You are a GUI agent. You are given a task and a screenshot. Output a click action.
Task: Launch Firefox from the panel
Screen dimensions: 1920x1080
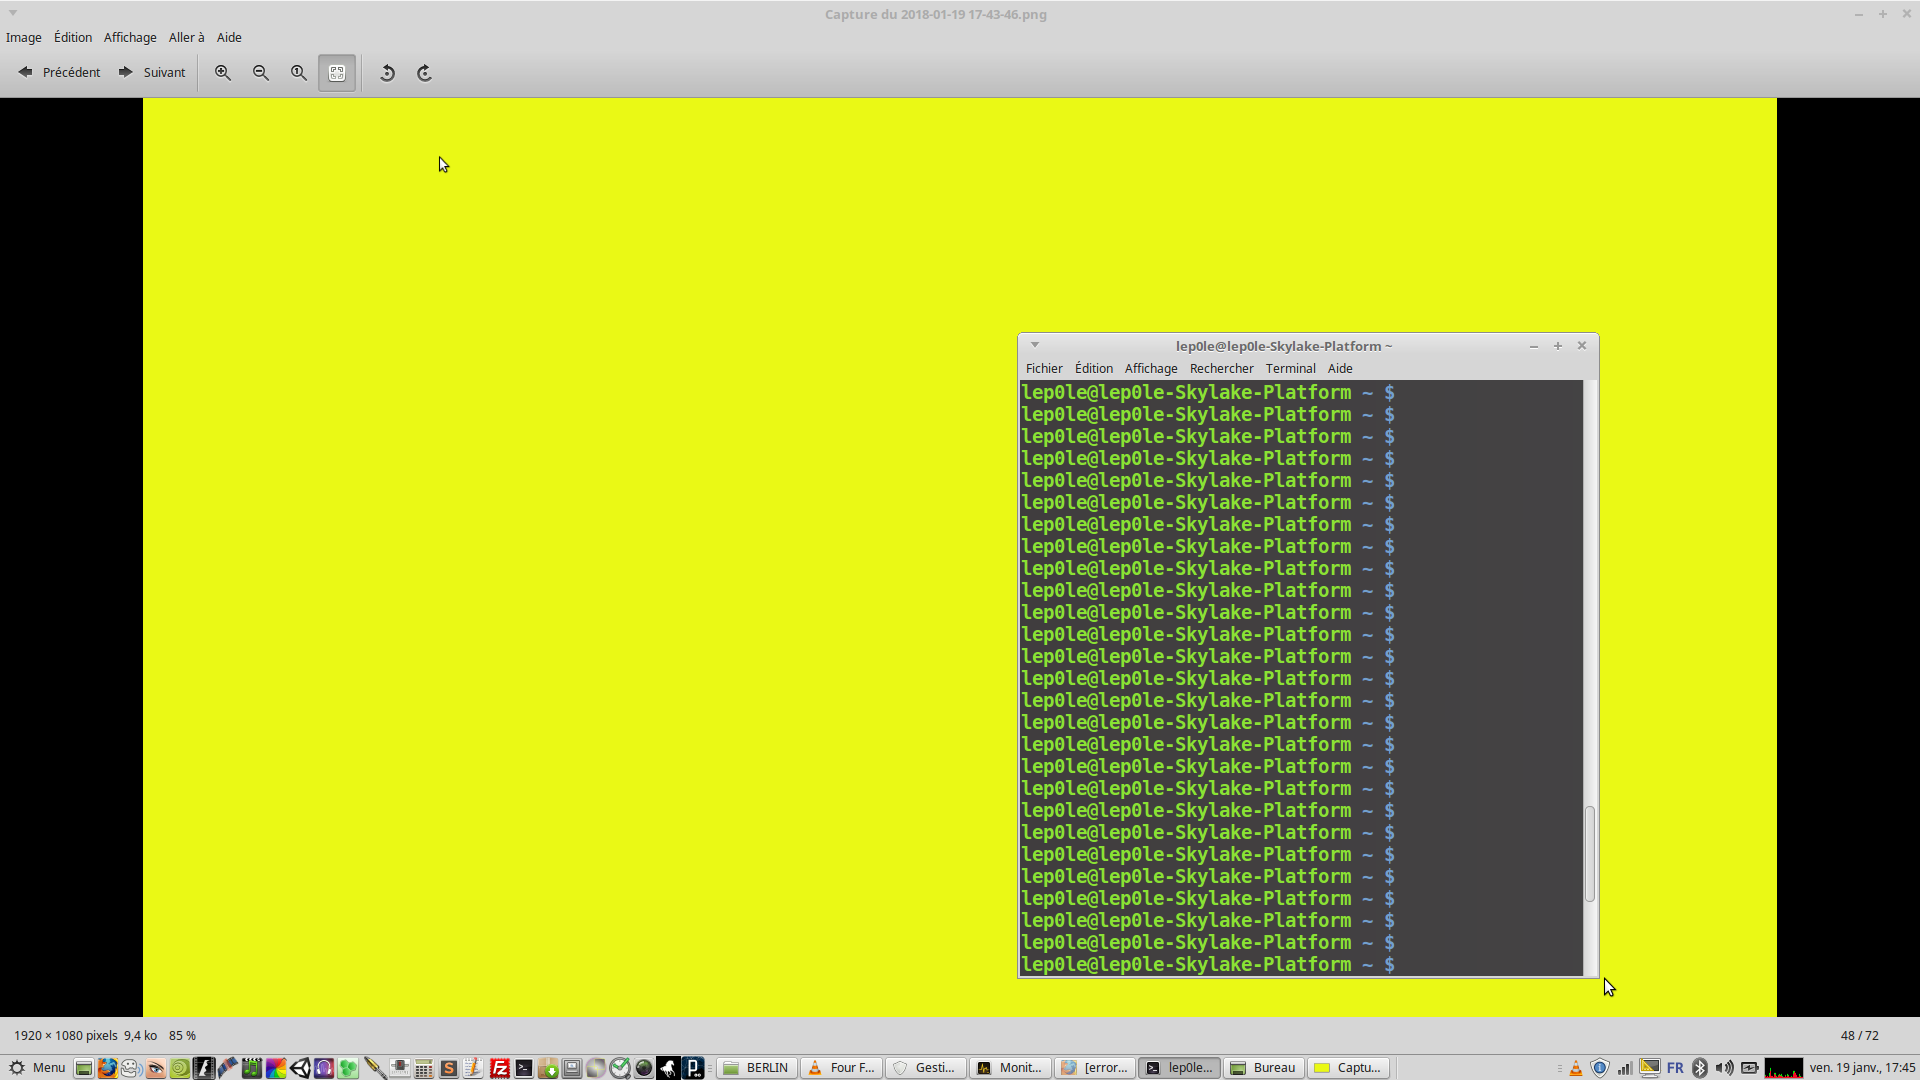point(107,1068)
